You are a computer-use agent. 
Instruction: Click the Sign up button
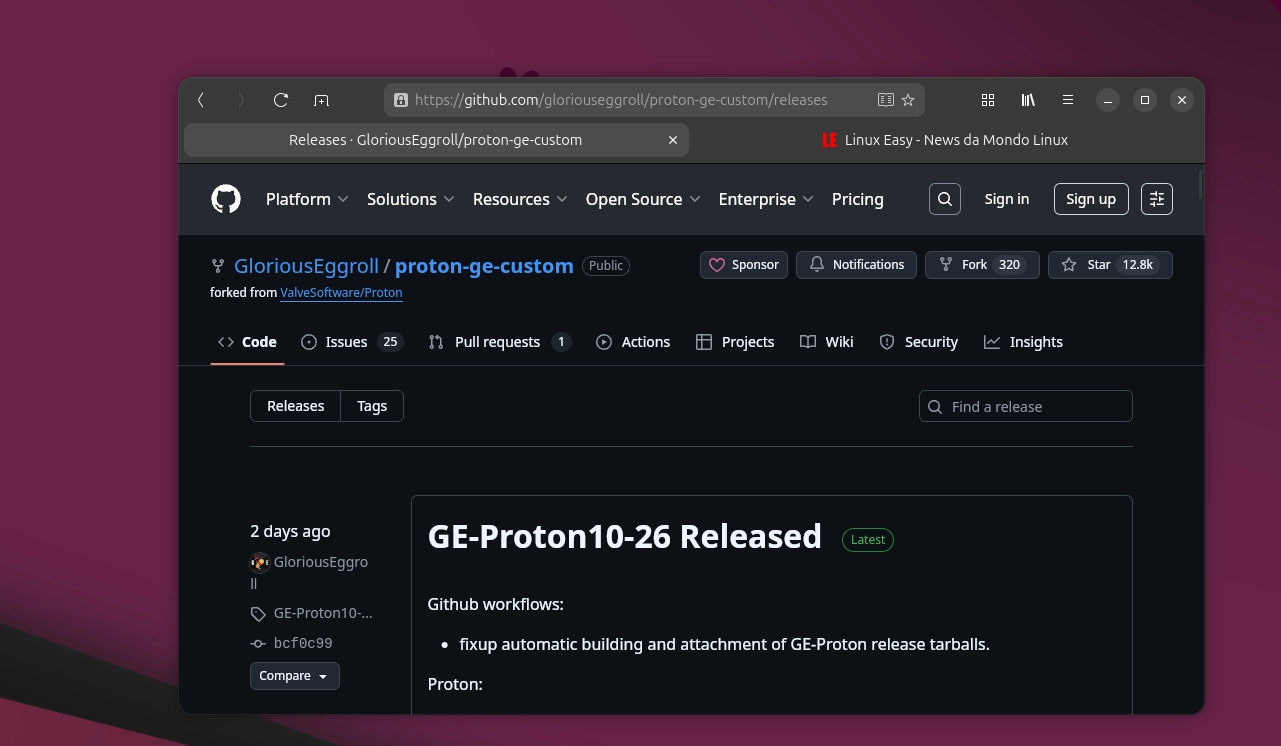[x=1090, y=198]
